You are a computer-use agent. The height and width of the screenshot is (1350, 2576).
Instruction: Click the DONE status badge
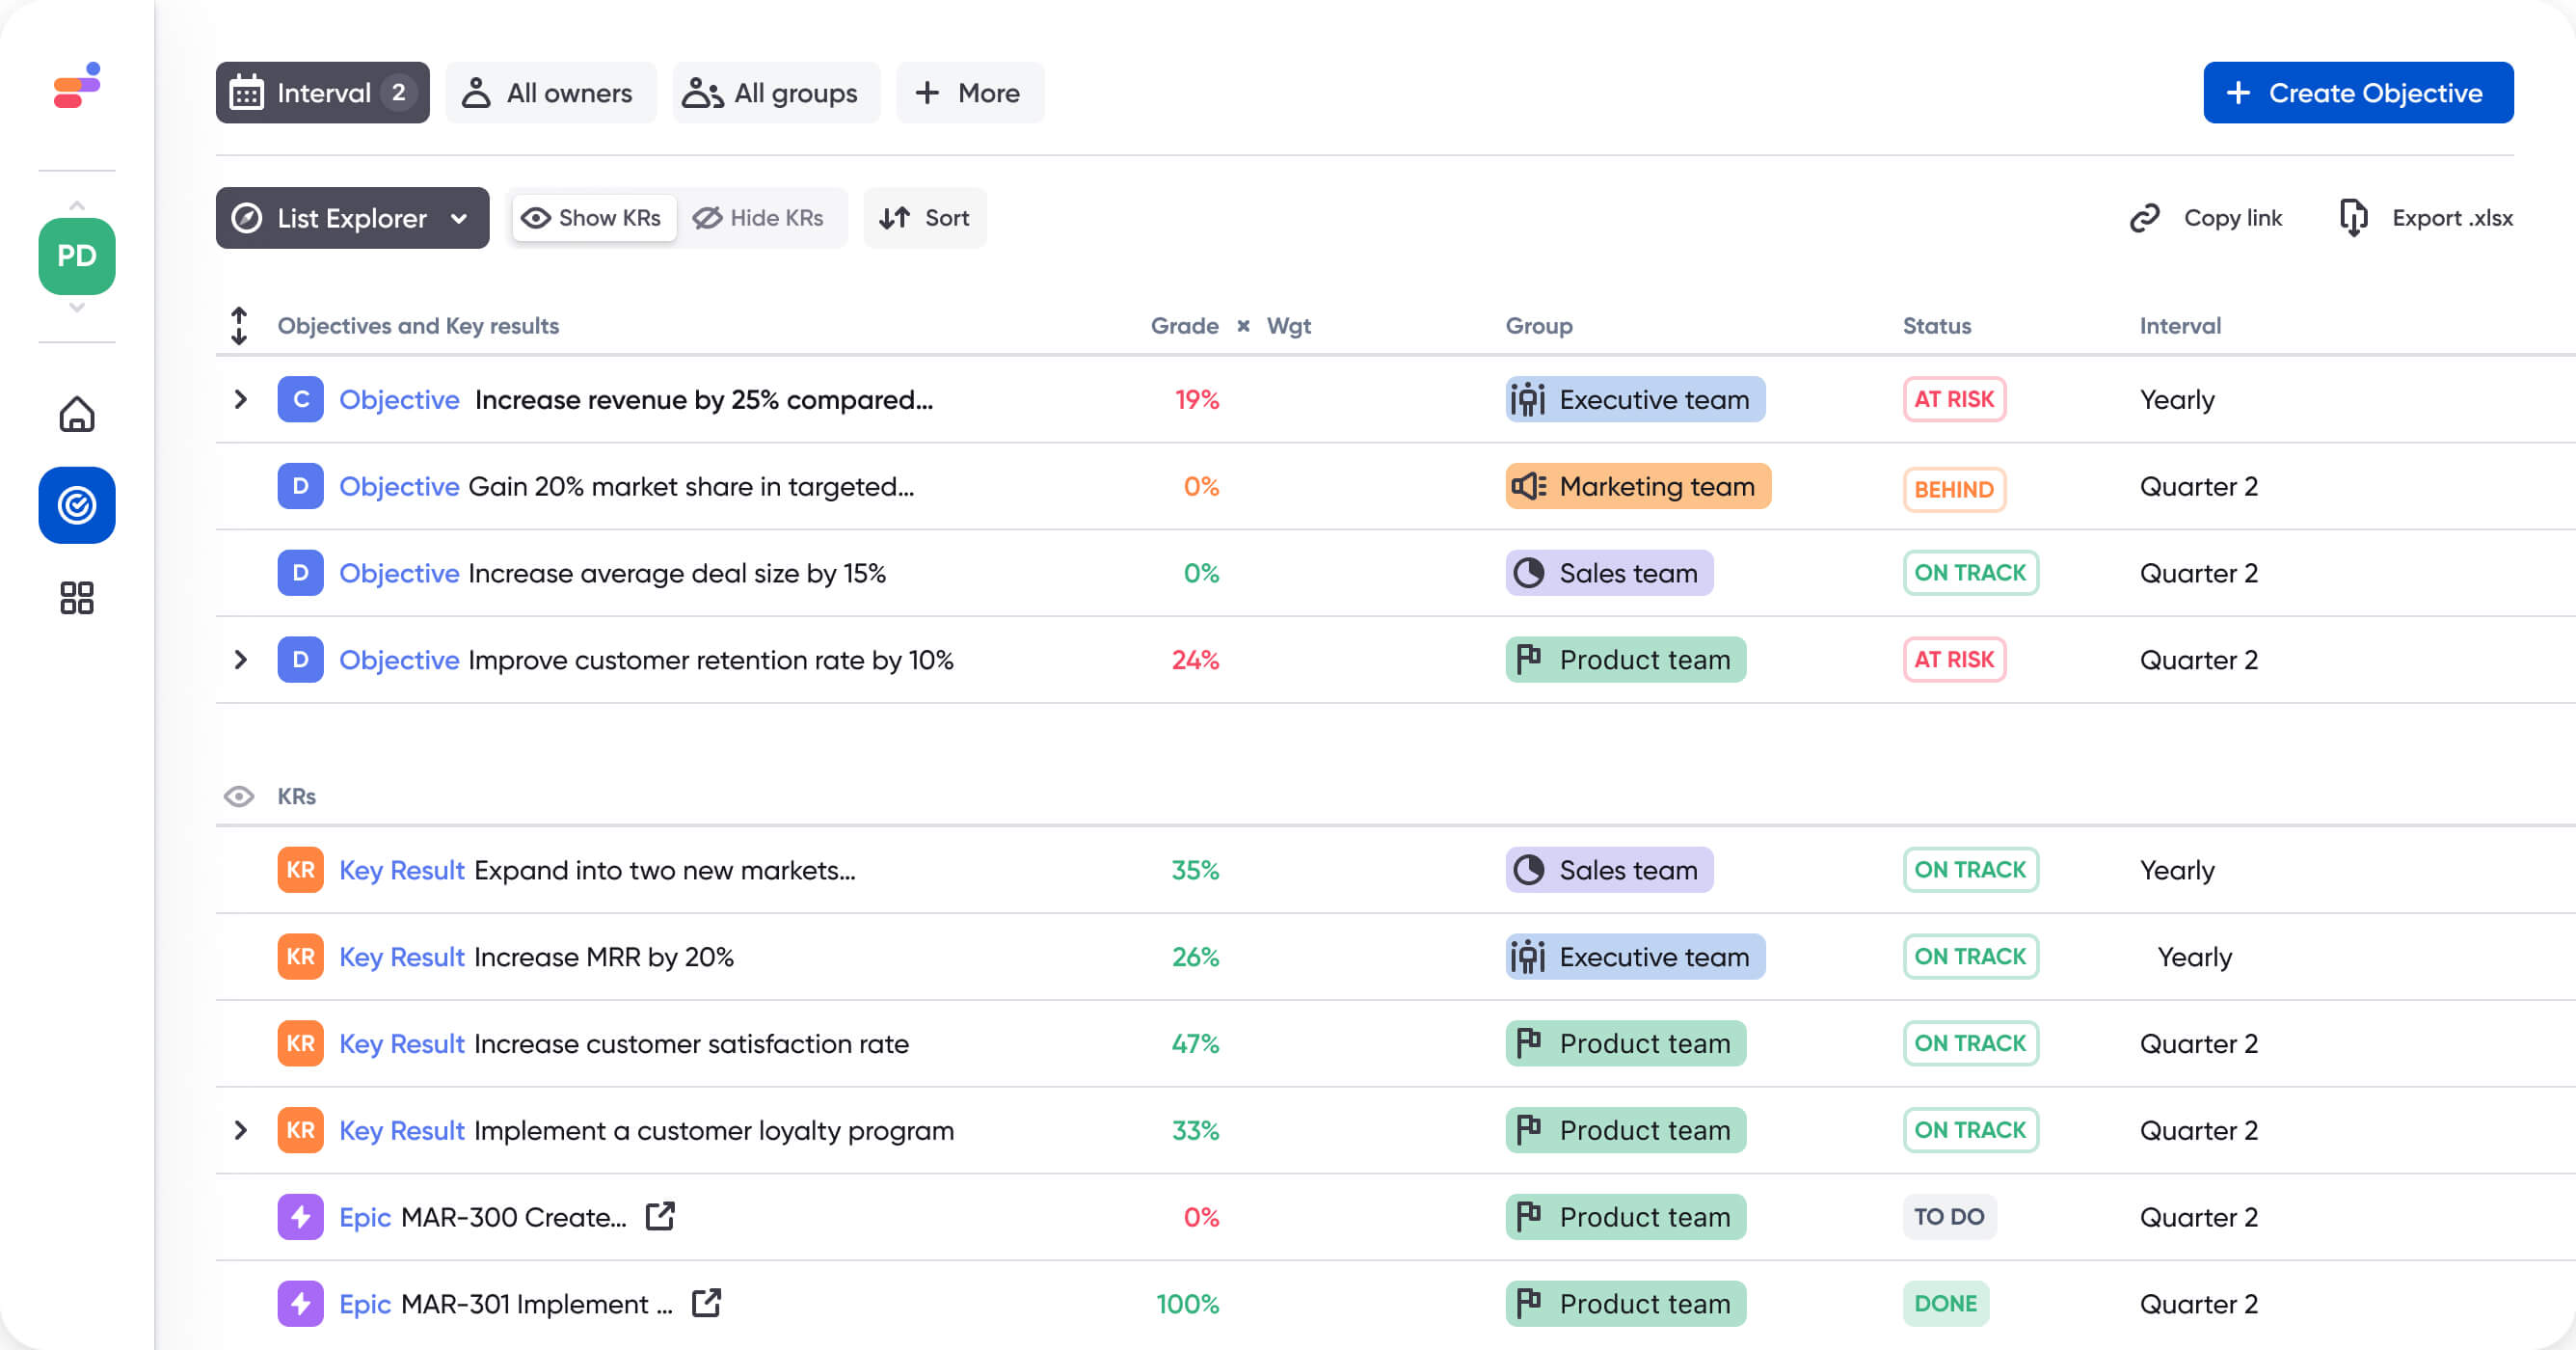pos(1945,1304)
